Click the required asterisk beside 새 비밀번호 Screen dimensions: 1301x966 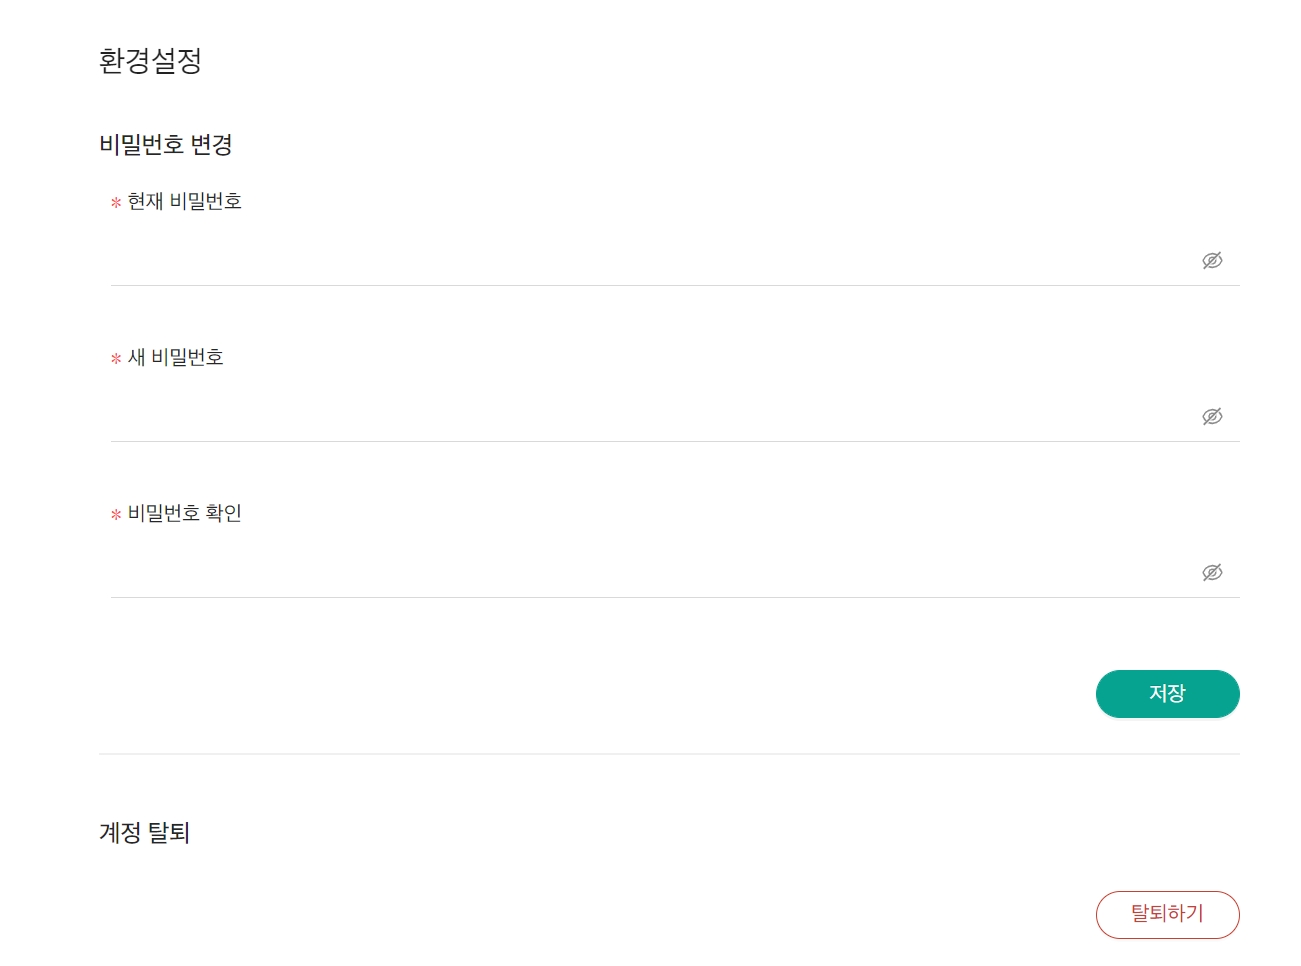click(x=116, y=359)
